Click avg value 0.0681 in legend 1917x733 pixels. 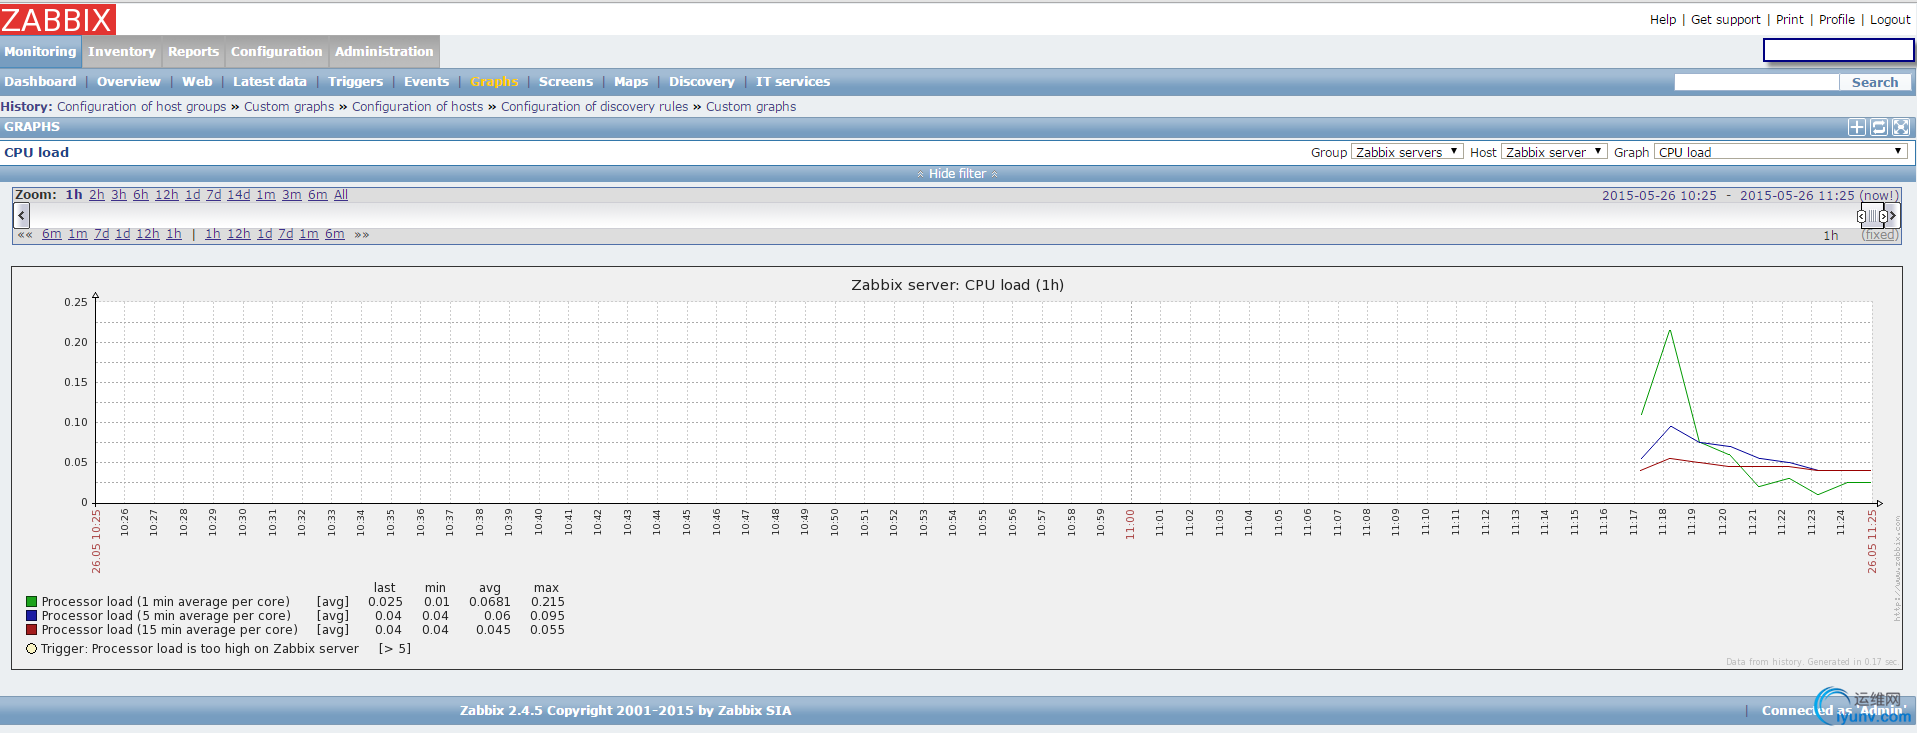(x=490, y=602)
